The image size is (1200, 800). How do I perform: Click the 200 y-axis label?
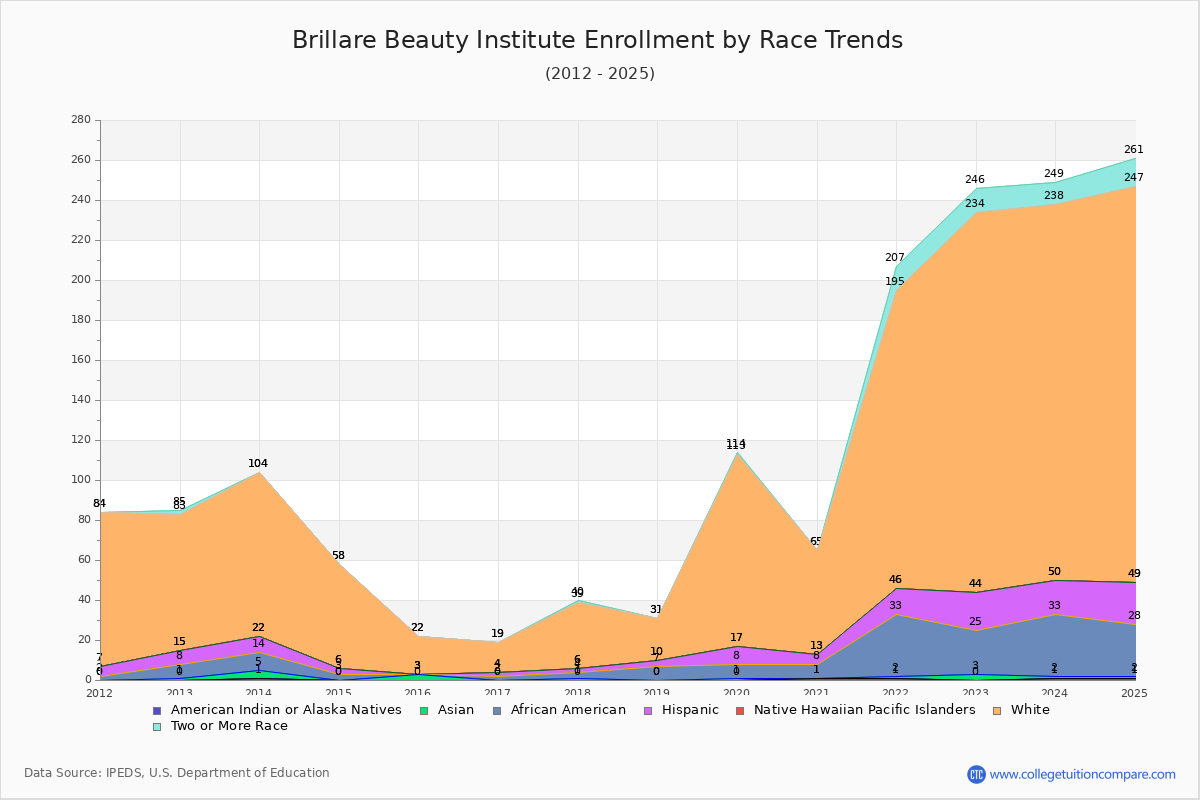81,280
